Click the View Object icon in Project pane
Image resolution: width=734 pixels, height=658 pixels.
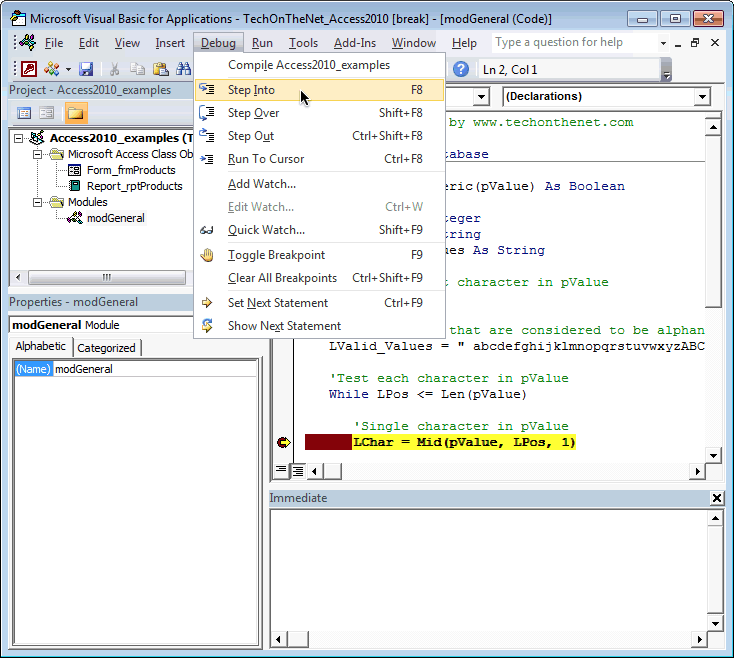(46, 113)
